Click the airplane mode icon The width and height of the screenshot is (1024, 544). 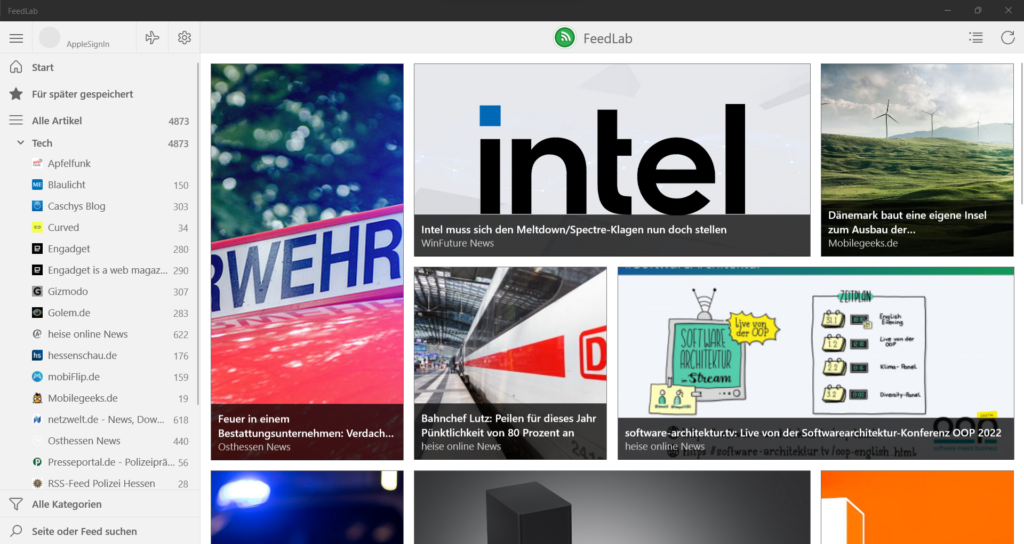(152, 38)
